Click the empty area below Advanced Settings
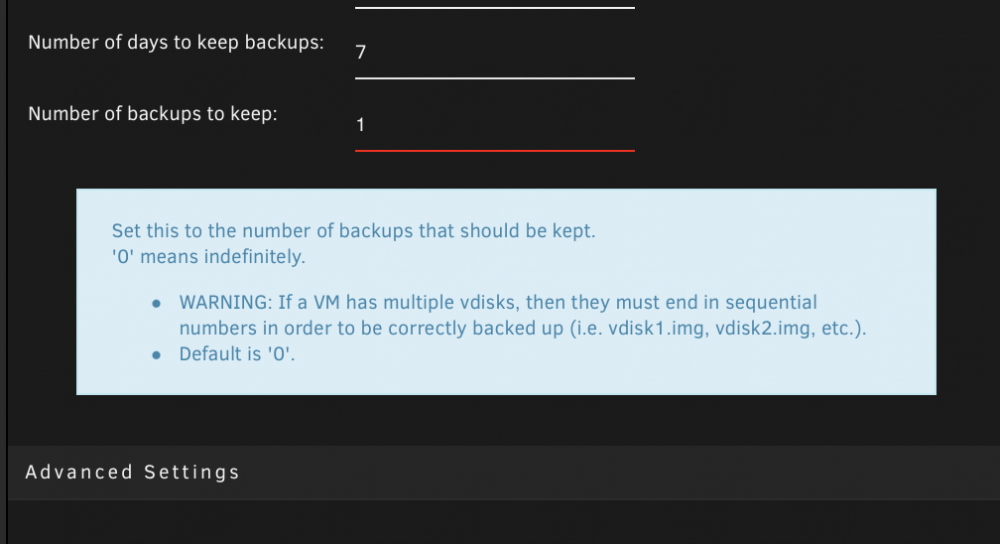Screen dimensions: 1000x544 tap(504, 522)
